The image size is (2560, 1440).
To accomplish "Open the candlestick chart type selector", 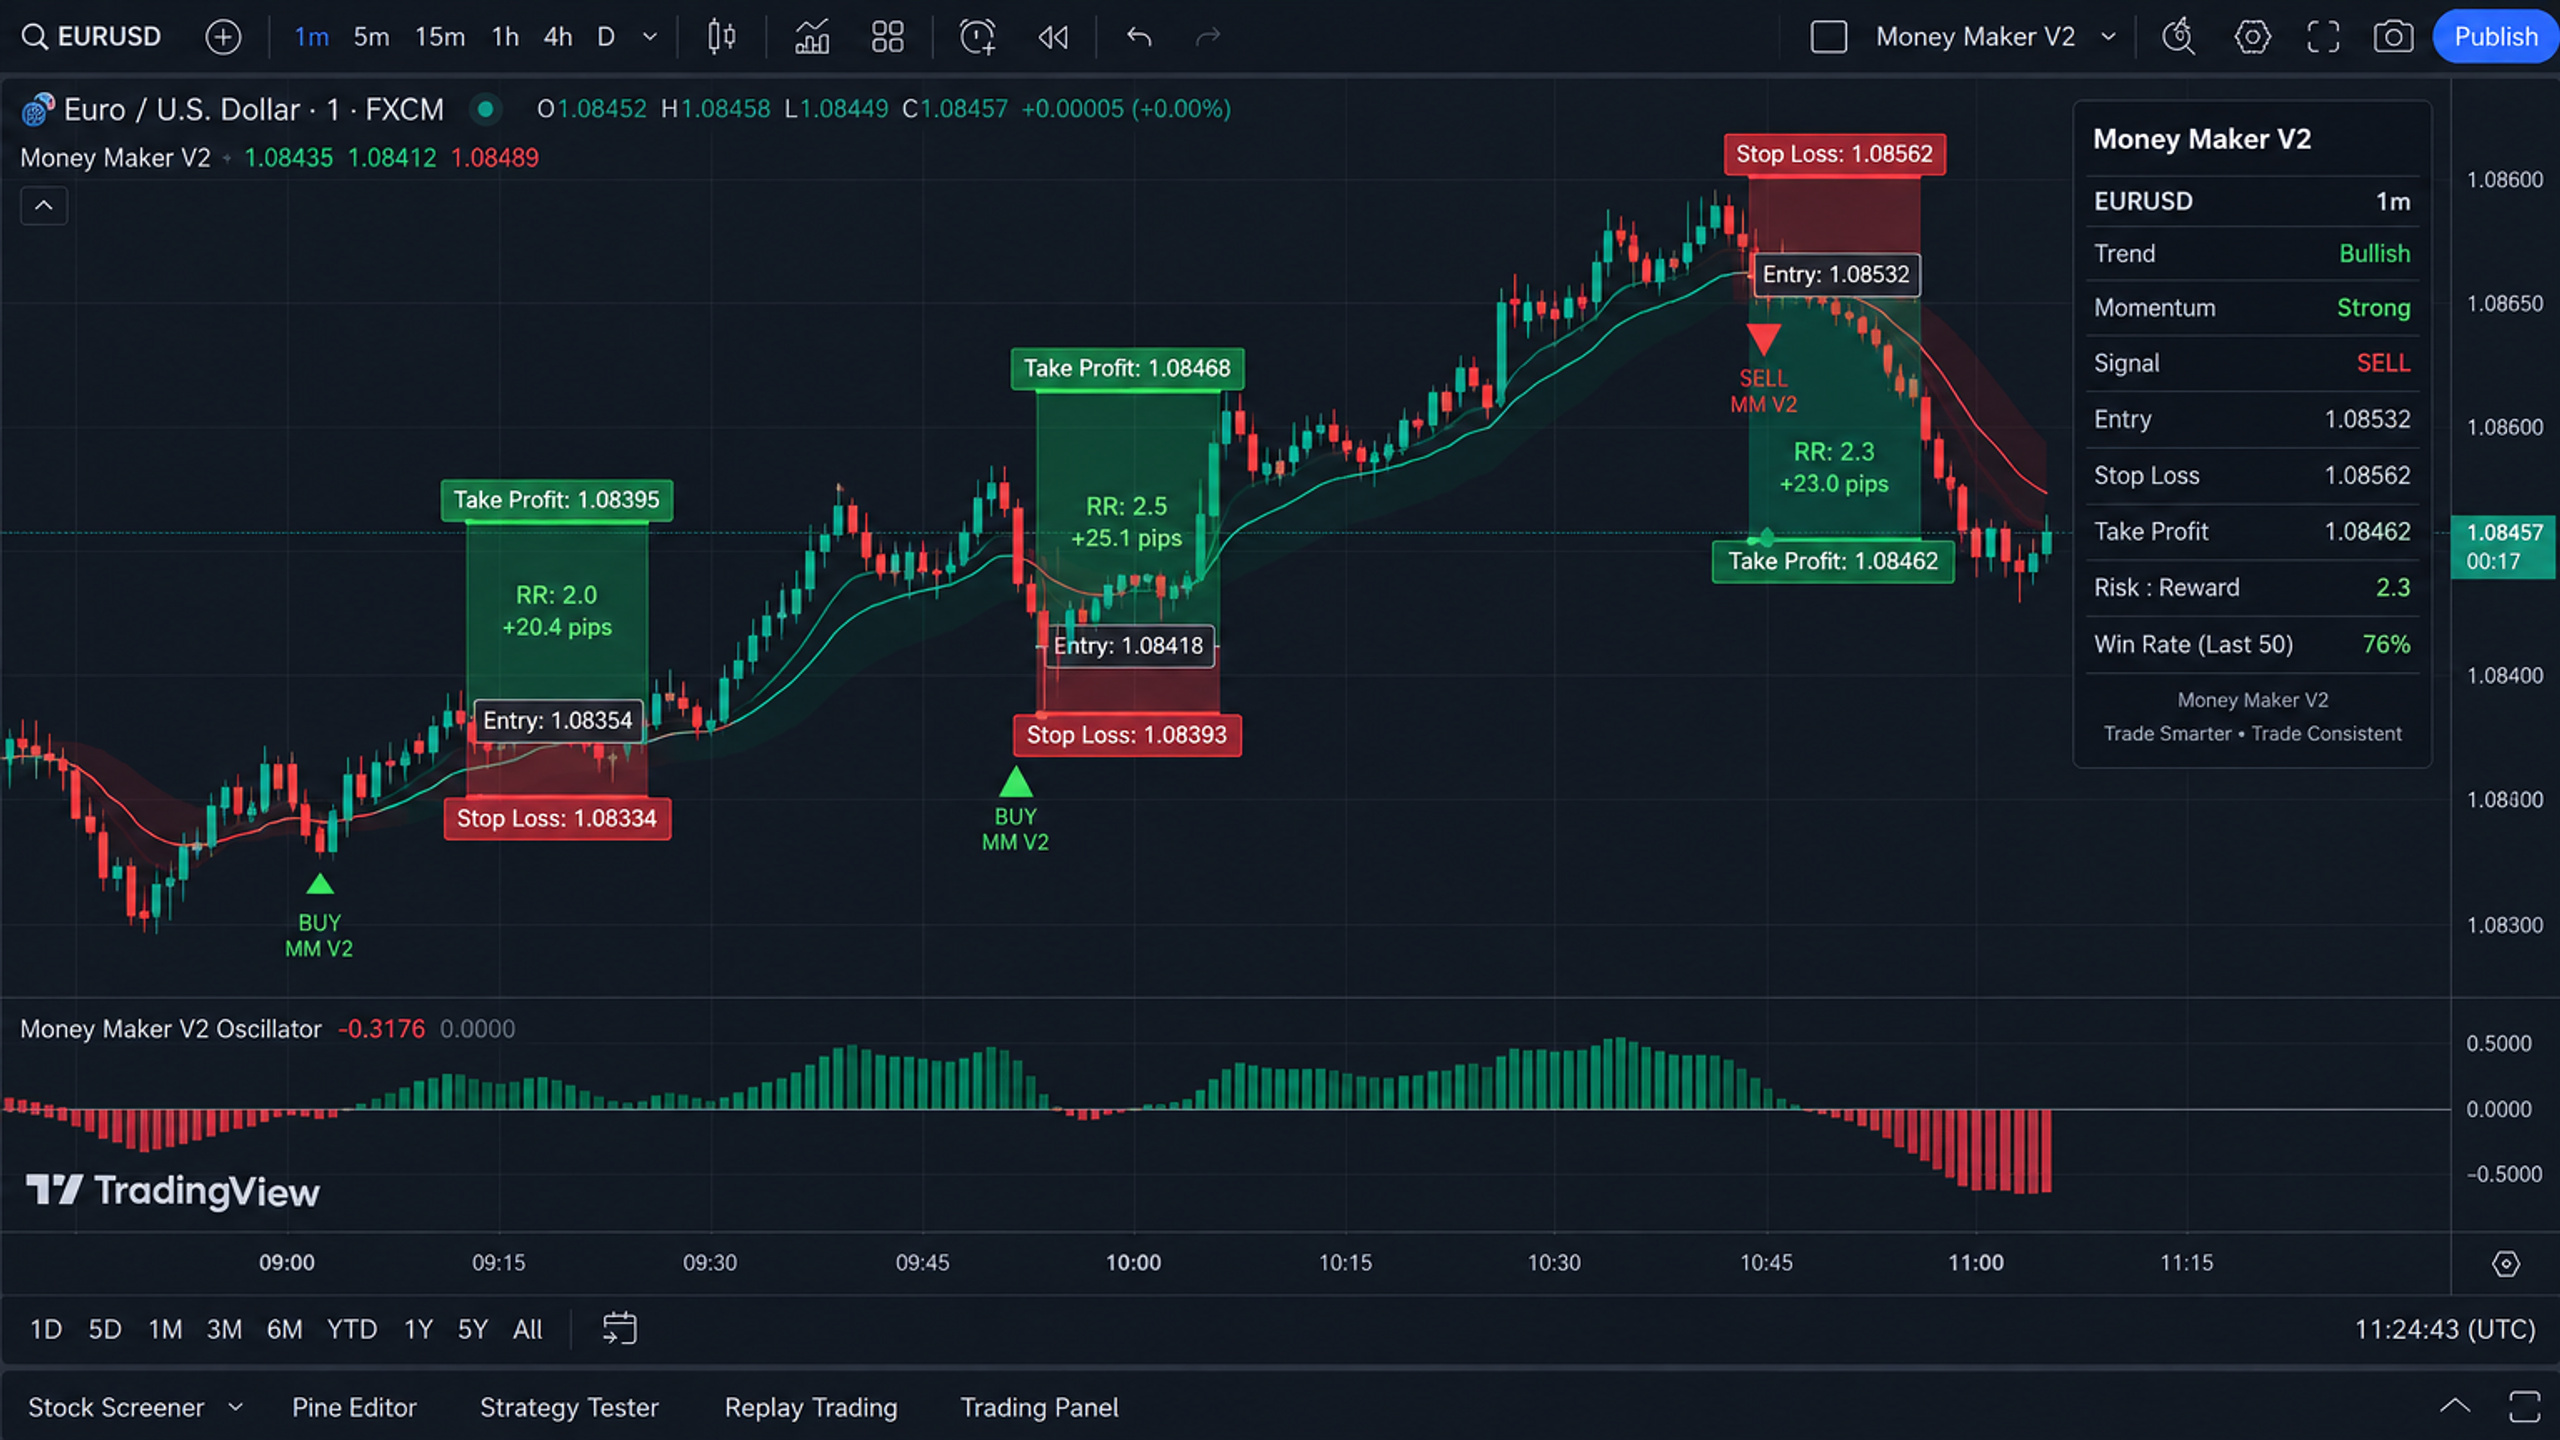I will (x=721, y=37).
